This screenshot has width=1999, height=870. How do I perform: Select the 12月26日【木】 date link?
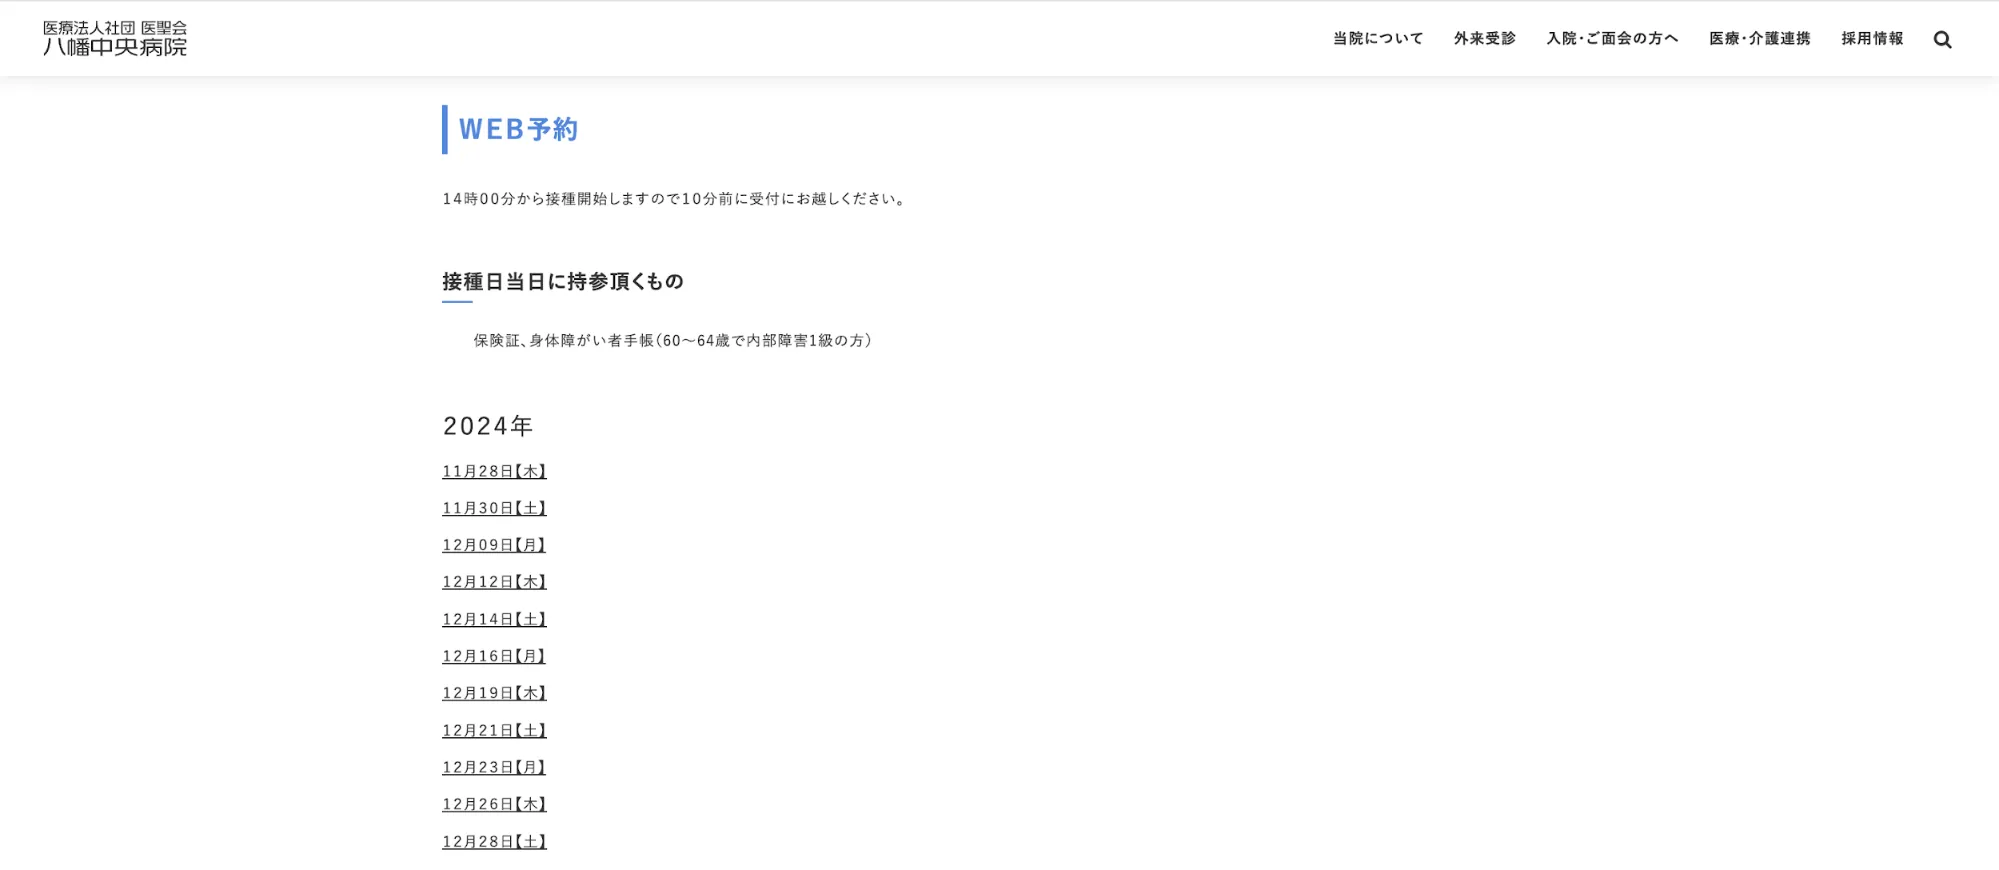click(x=494, y=804)
